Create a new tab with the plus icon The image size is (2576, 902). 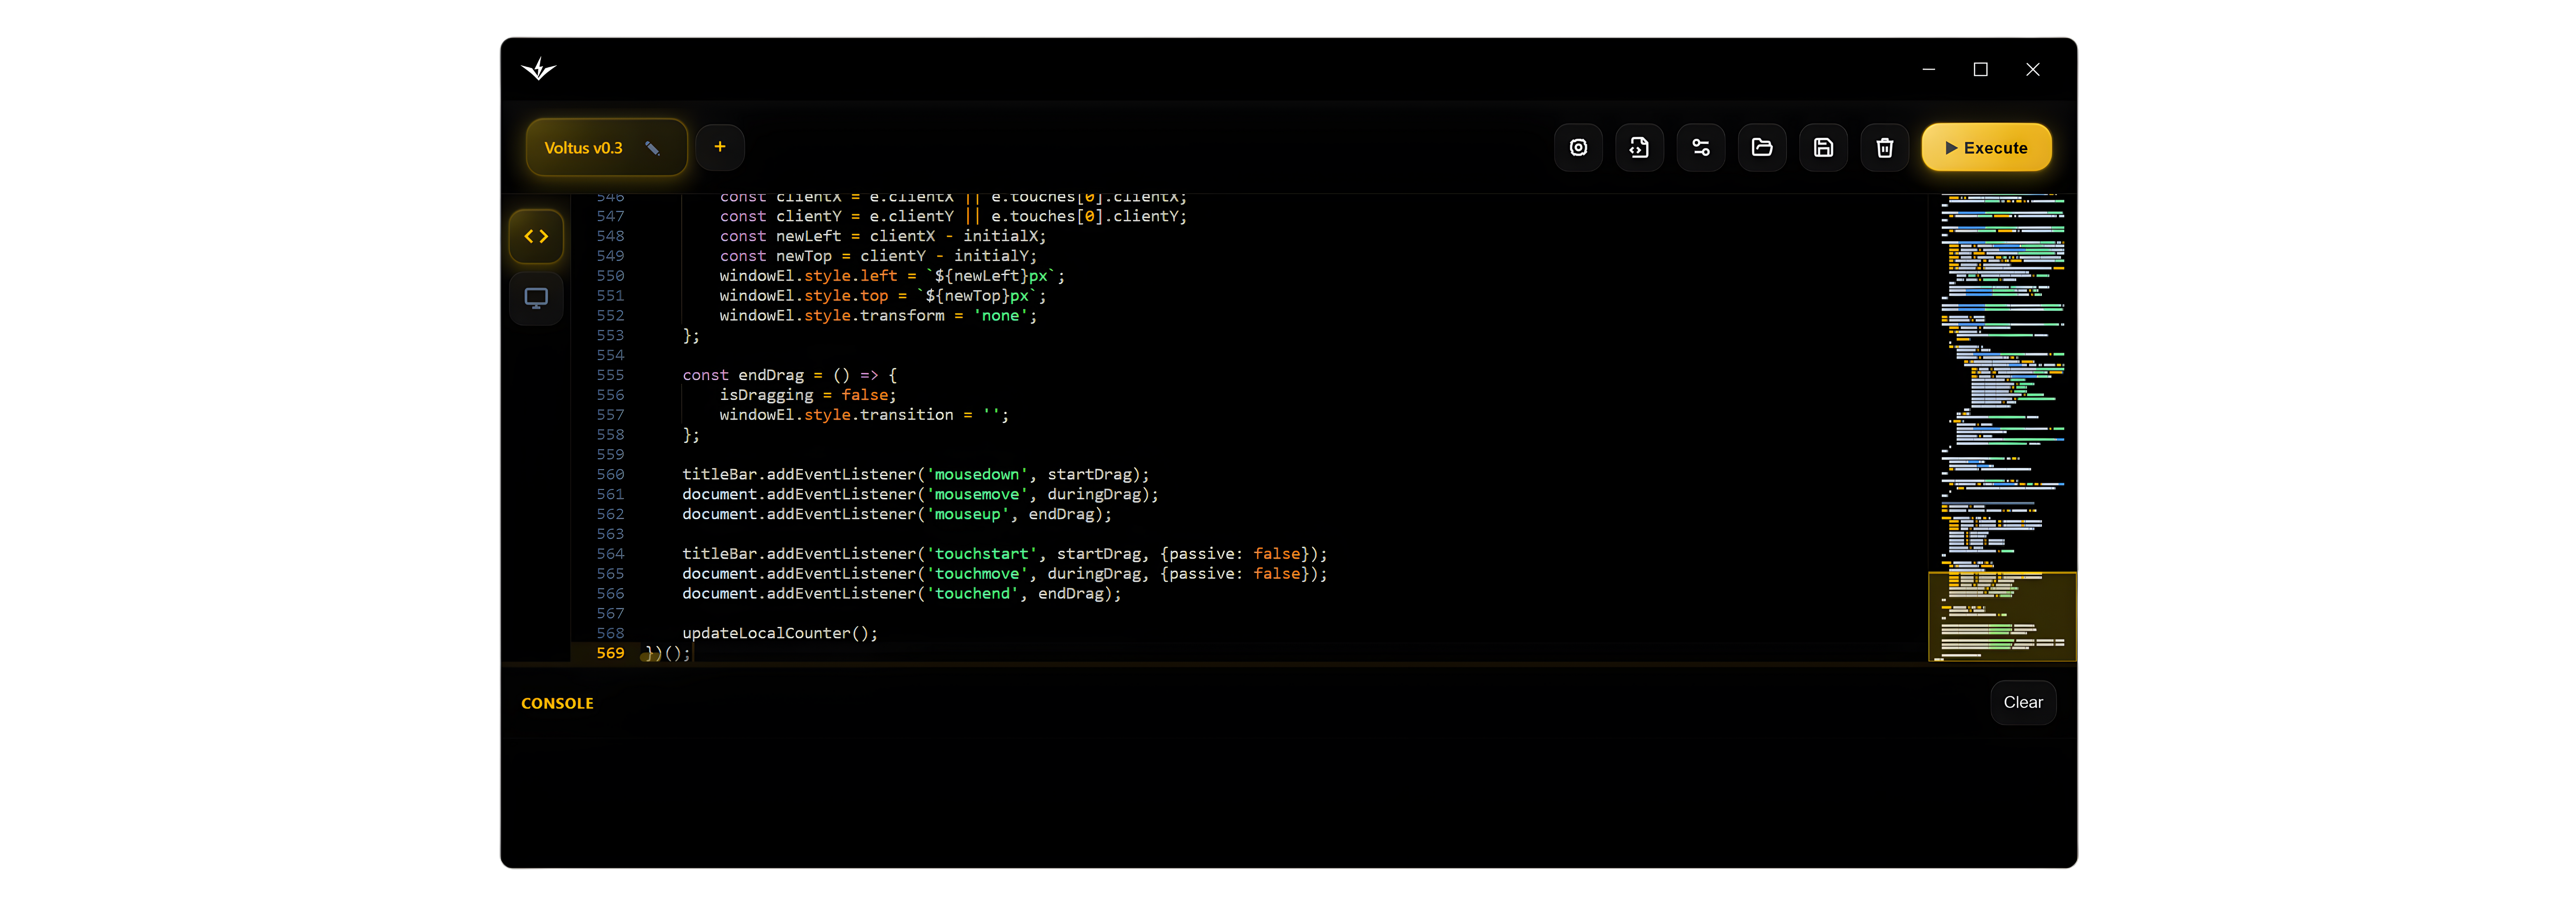pyautogui.click(x=719, y=147)
